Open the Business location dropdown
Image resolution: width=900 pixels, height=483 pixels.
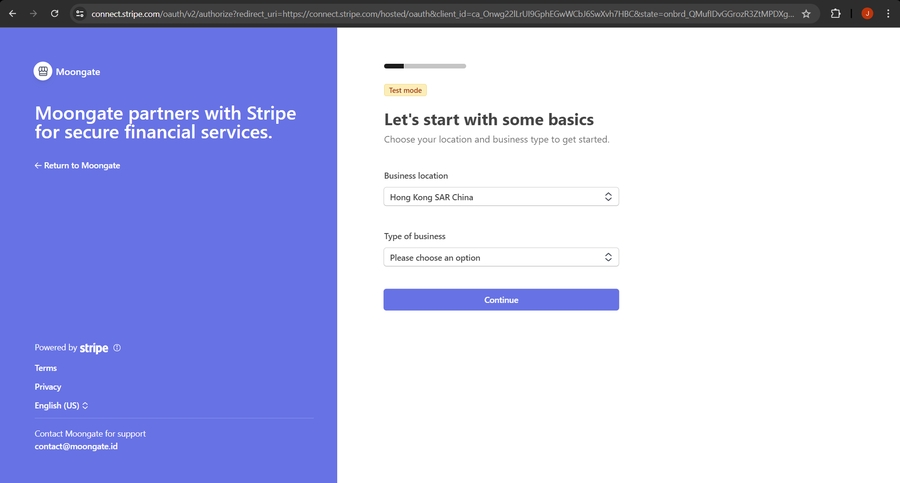pyautogui.click(x=501, y=197)
